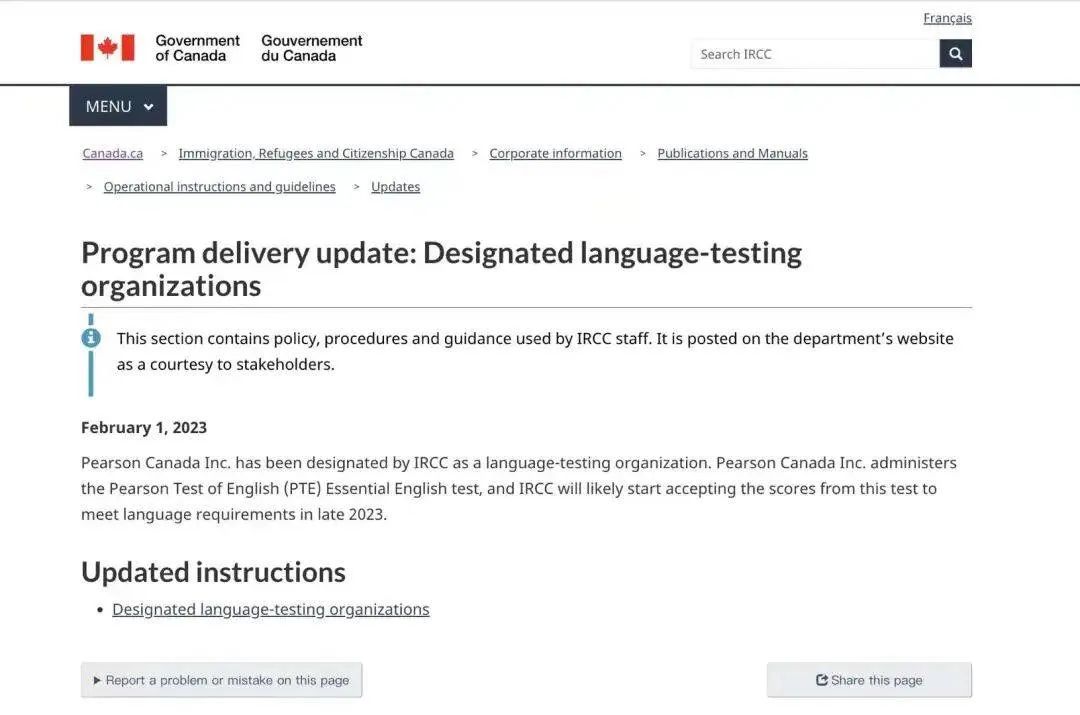
Task: Go to Updates breadcrumb link
Action: [x=395, y=187]
